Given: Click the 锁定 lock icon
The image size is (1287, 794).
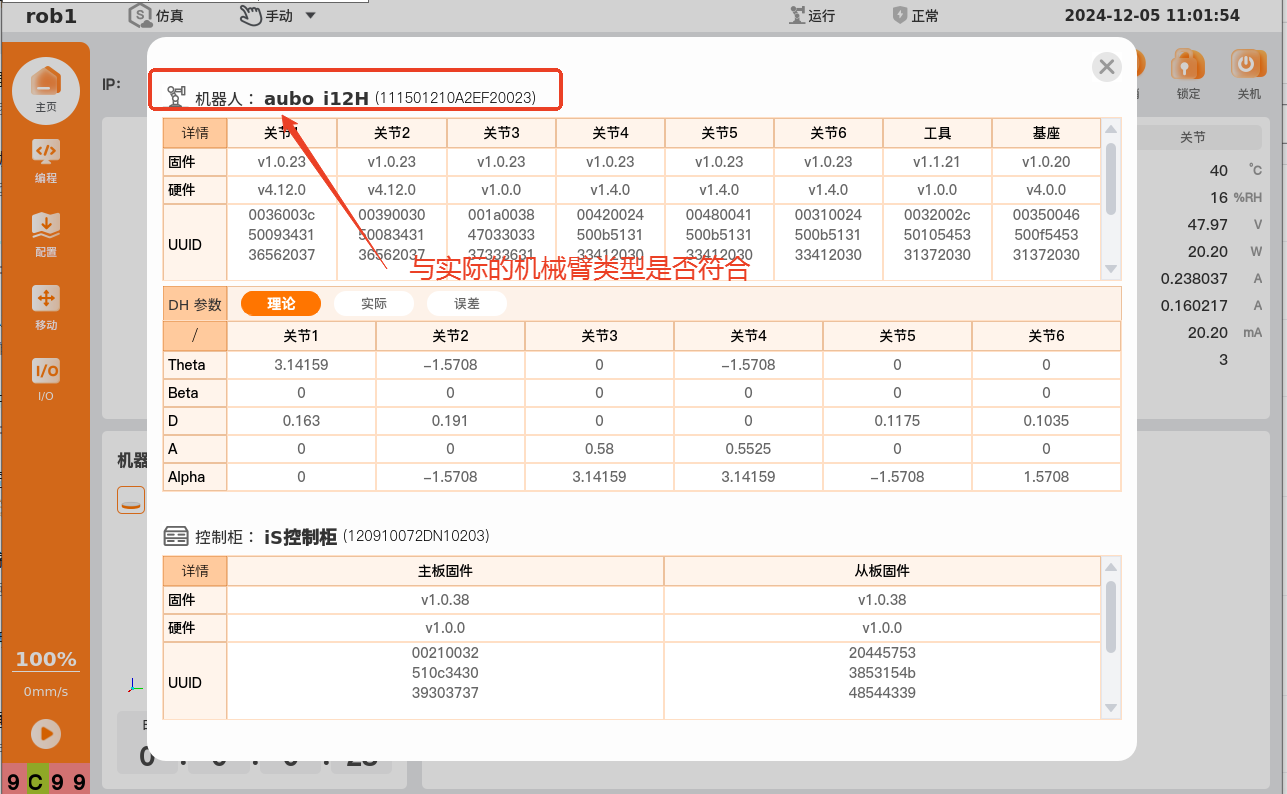Looking at the screenshot, I should [x=1188, y=72].
